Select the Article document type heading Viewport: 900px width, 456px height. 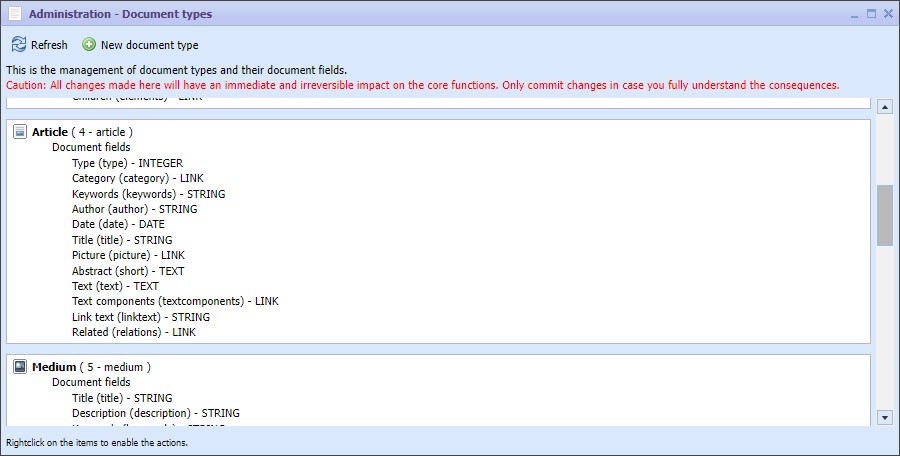tap(50, 132)
